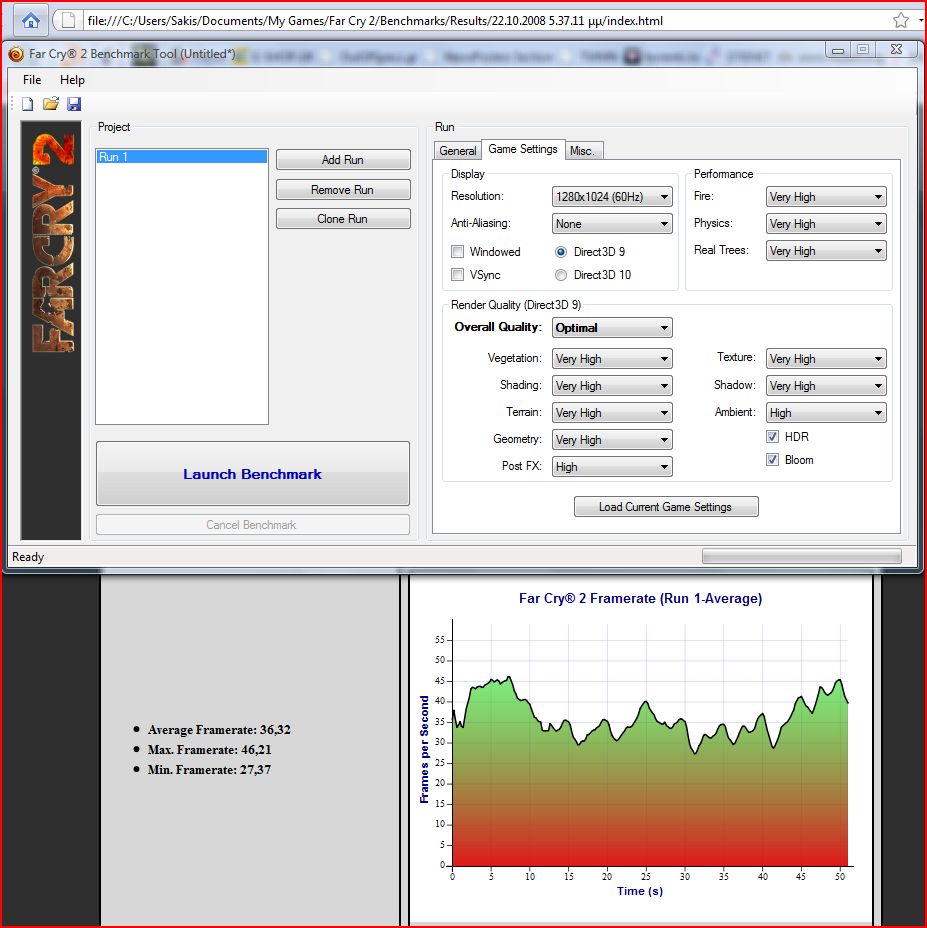Open the Terrain quality dropdown
Image resolution: width=927 pixels, height=928 pixels.
point(612,413)
